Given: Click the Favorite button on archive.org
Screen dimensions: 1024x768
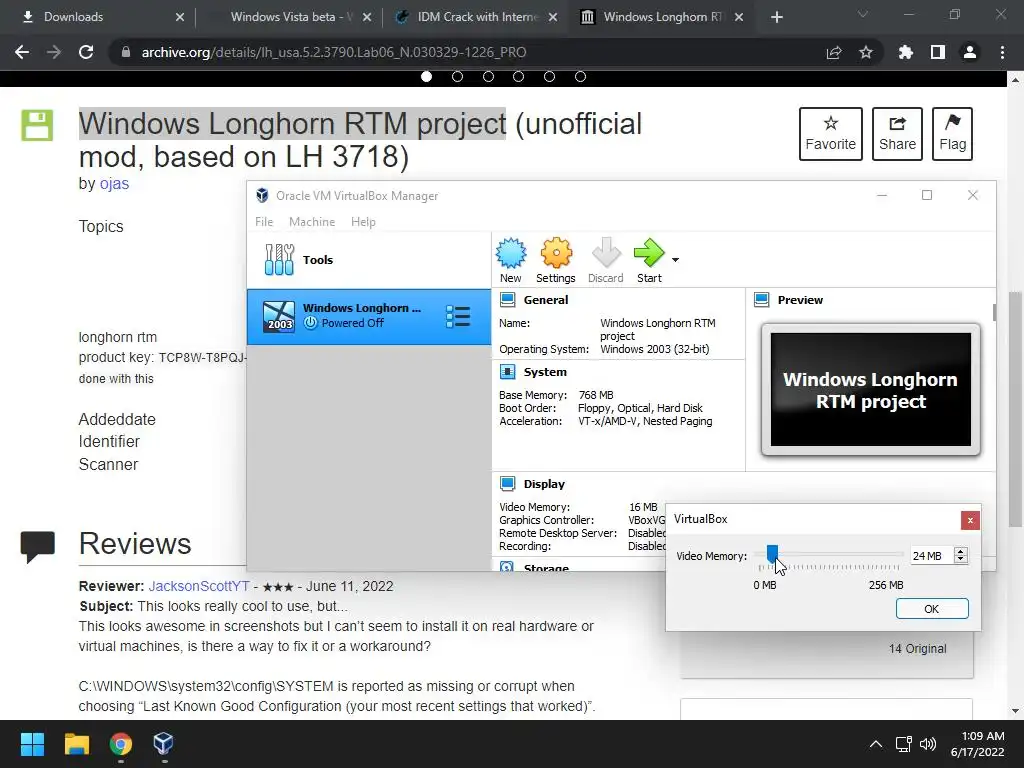Looking at the screenshot, I should click(x=831, y=134).
